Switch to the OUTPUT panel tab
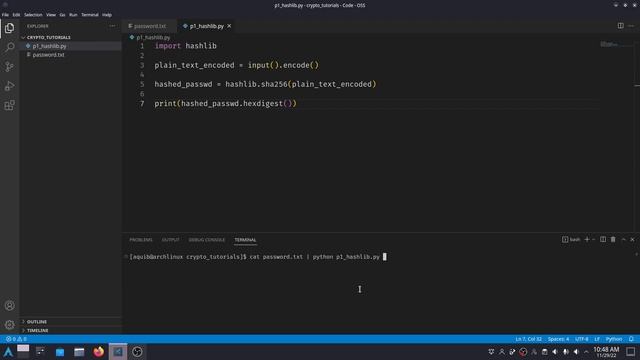The image size is (640, 360). 171,240
